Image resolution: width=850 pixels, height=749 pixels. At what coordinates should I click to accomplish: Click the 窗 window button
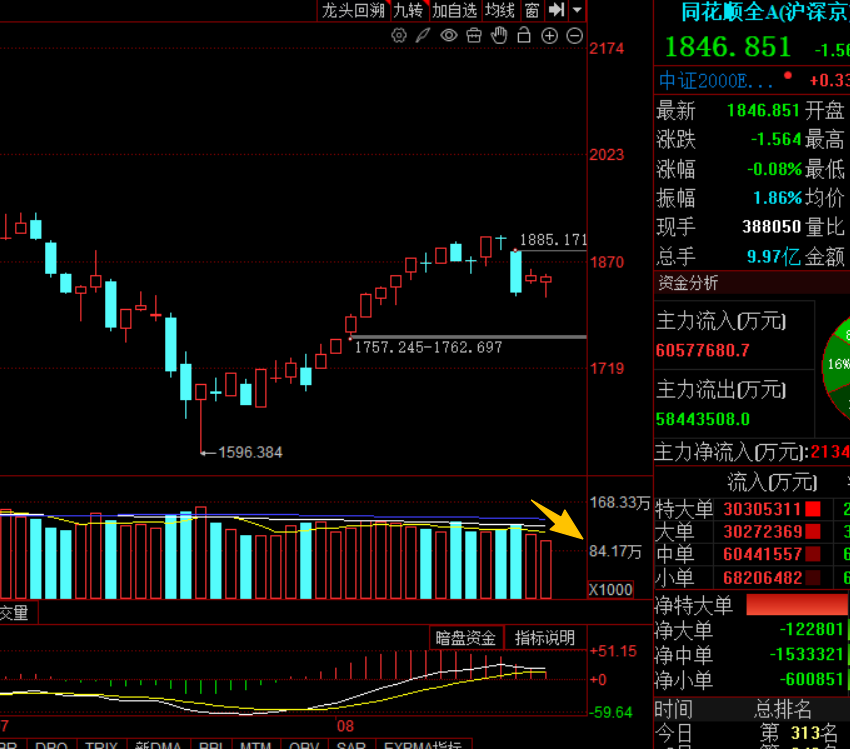[x=532, y=10]
